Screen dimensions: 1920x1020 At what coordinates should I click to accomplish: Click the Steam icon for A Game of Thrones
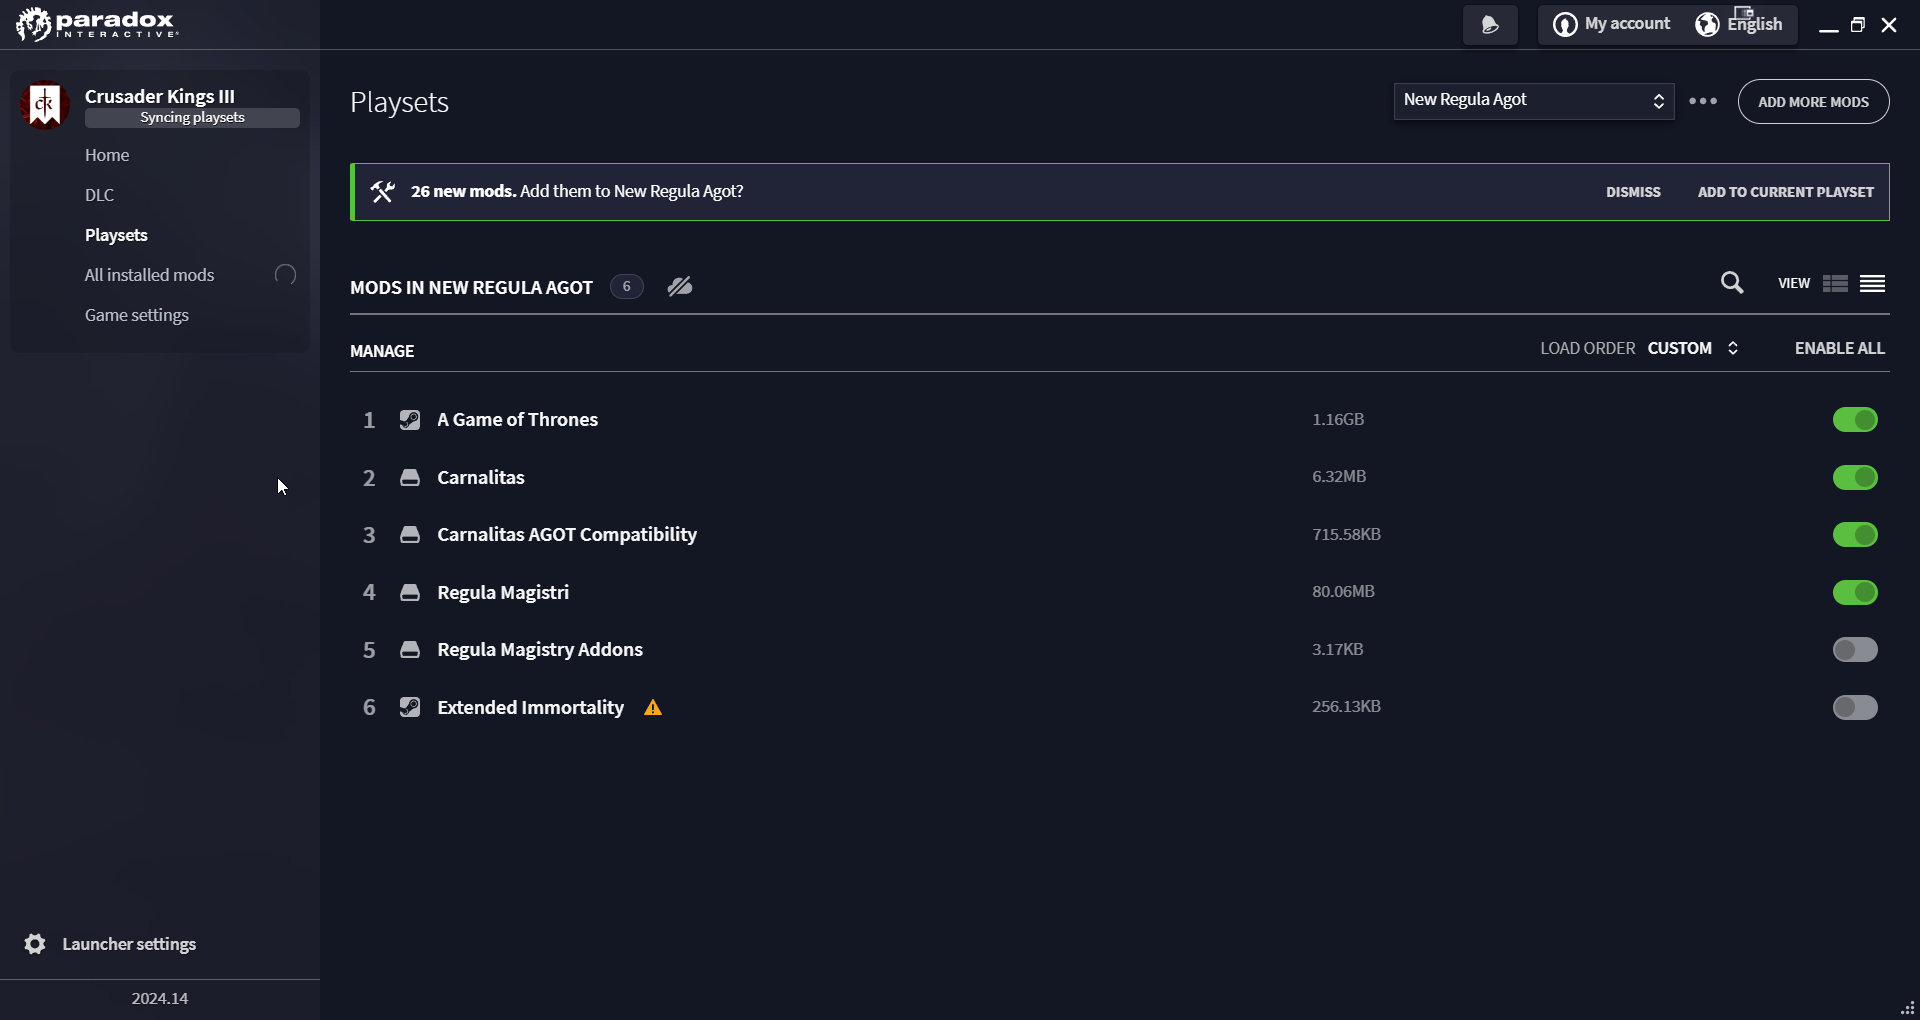(410, 420)
